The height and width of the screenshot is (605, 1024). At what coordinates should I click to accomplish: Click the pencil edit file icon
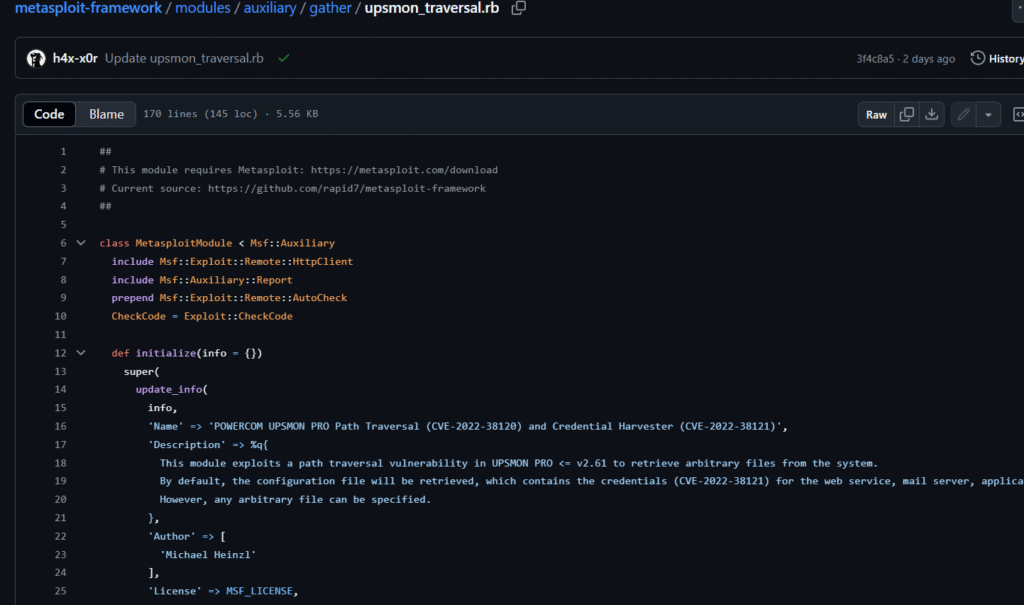pyautogui.click(x=963, y=114)
